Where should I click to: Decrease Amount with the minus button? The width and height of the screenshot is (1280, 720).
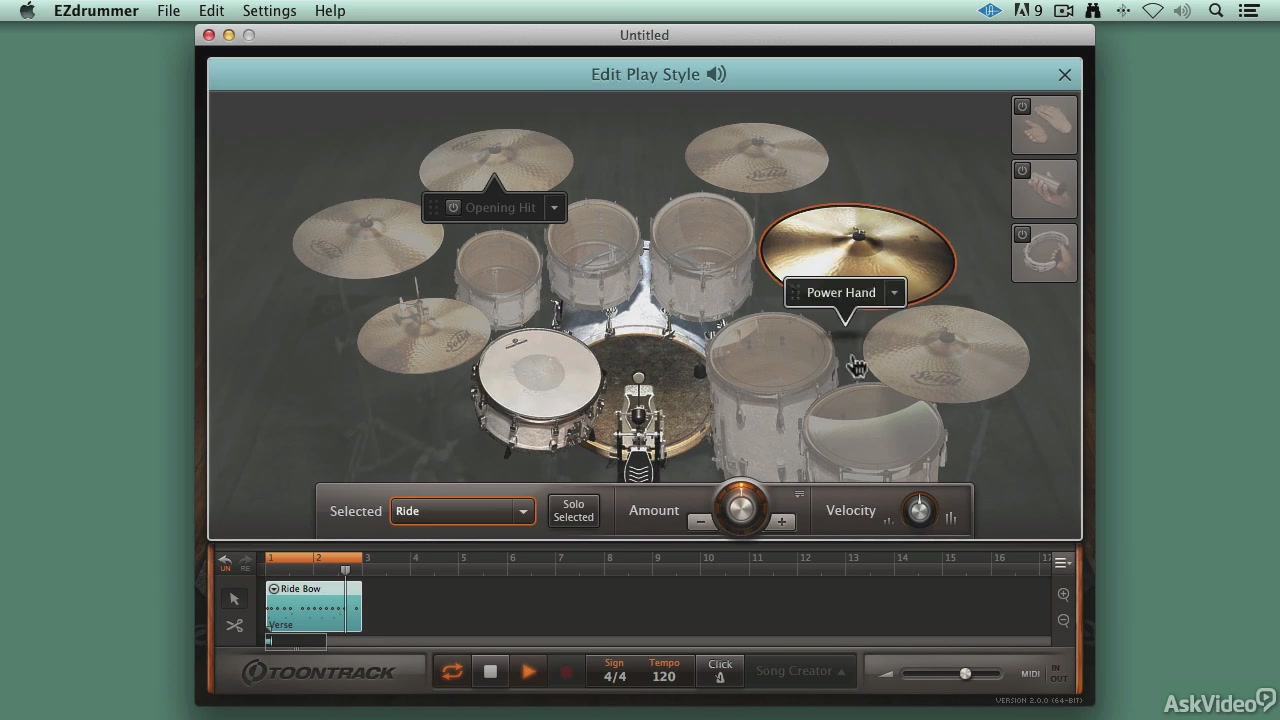(701, 522)
